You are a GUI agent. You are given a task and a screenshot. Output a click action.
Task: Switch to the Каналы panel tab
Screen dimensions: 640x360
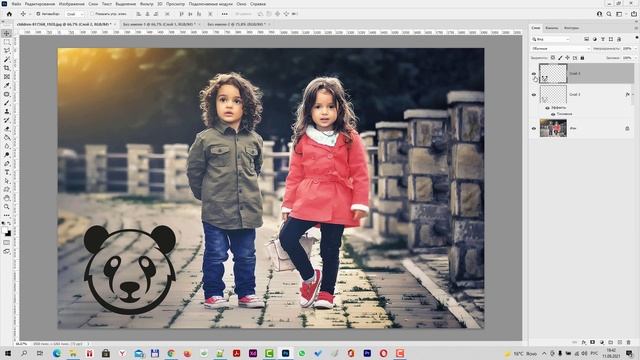point(552,28)
